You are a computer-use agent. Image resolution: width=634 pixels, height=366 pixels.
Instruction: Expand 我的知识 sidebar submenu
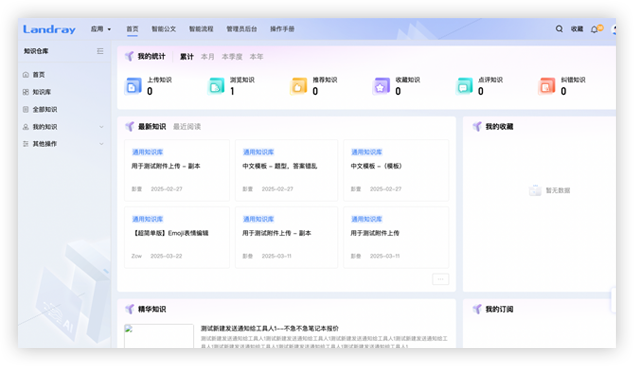101,127
